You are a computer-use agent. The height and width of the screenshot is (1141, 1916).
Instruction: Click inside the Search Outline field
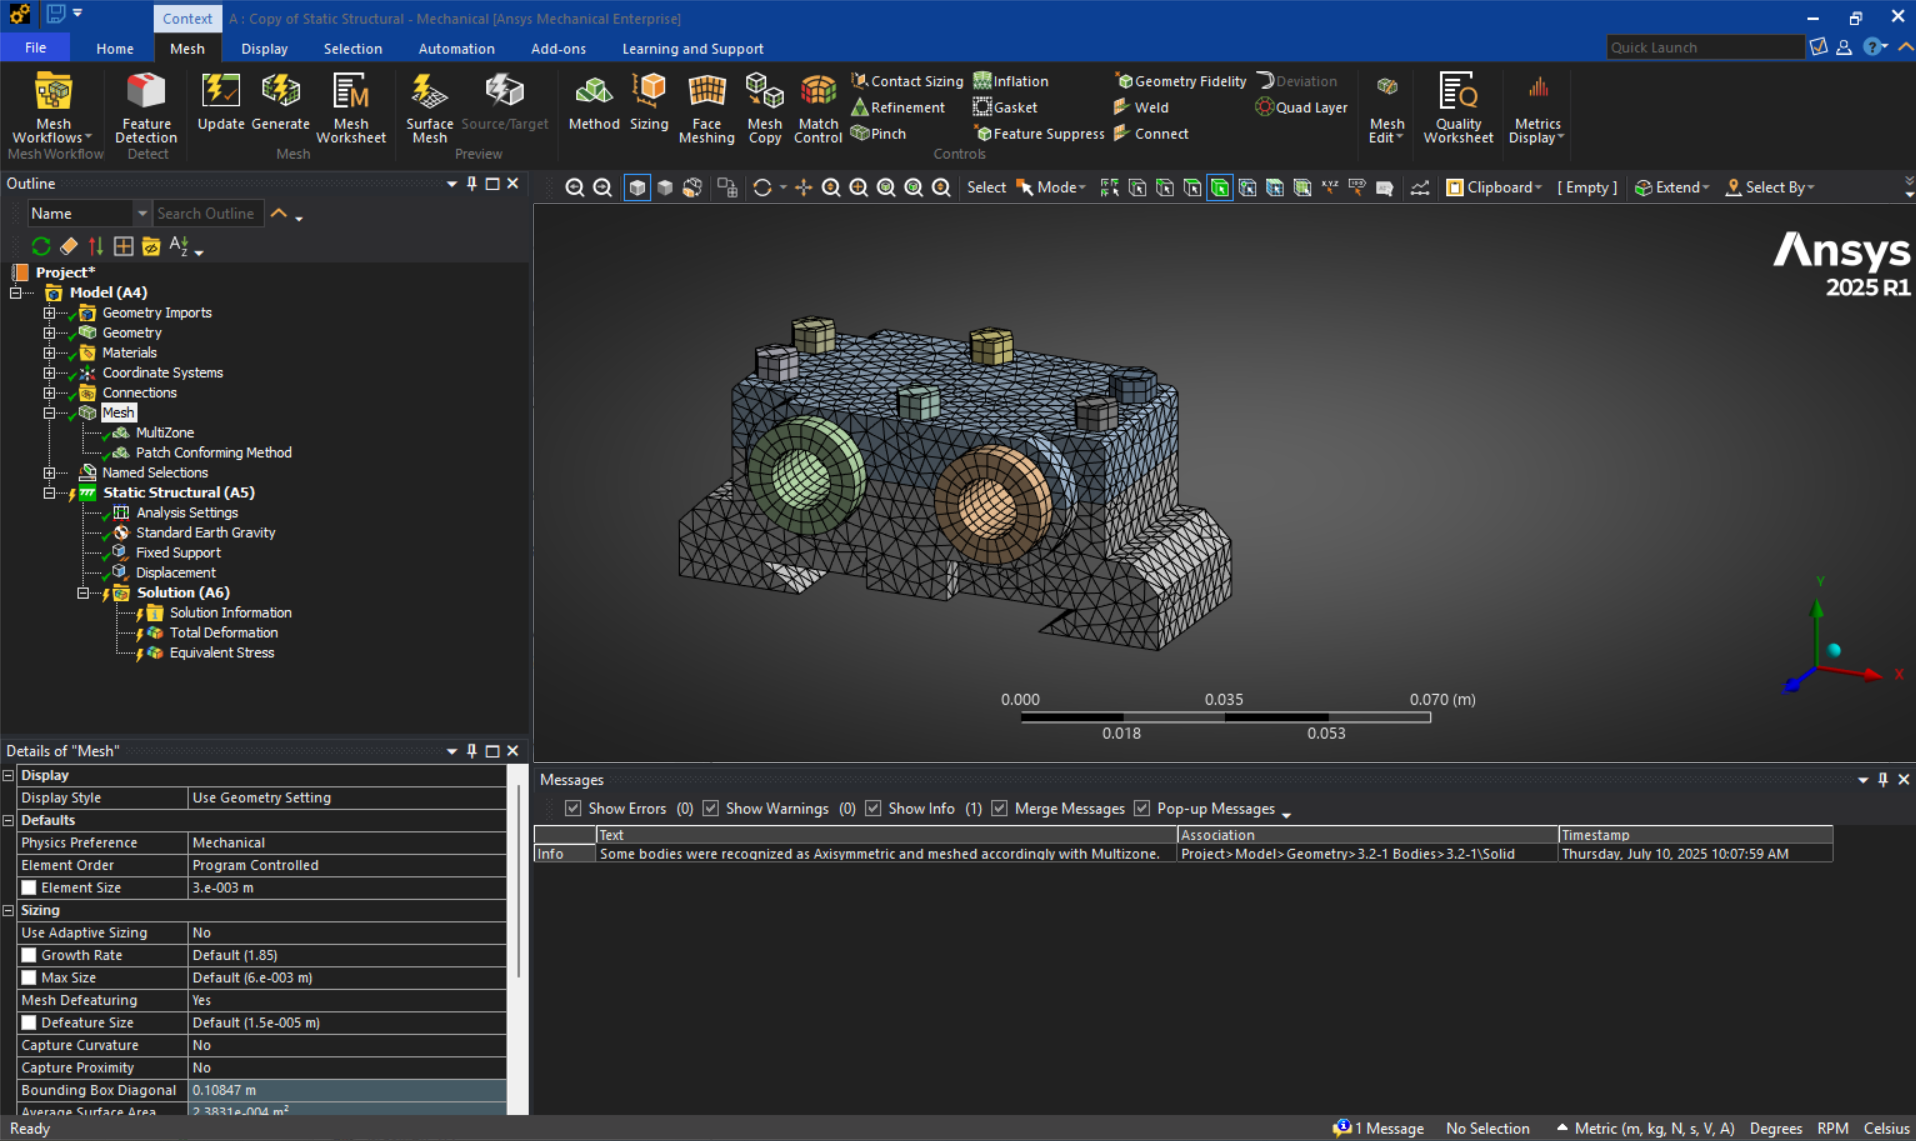pos(207,213)
